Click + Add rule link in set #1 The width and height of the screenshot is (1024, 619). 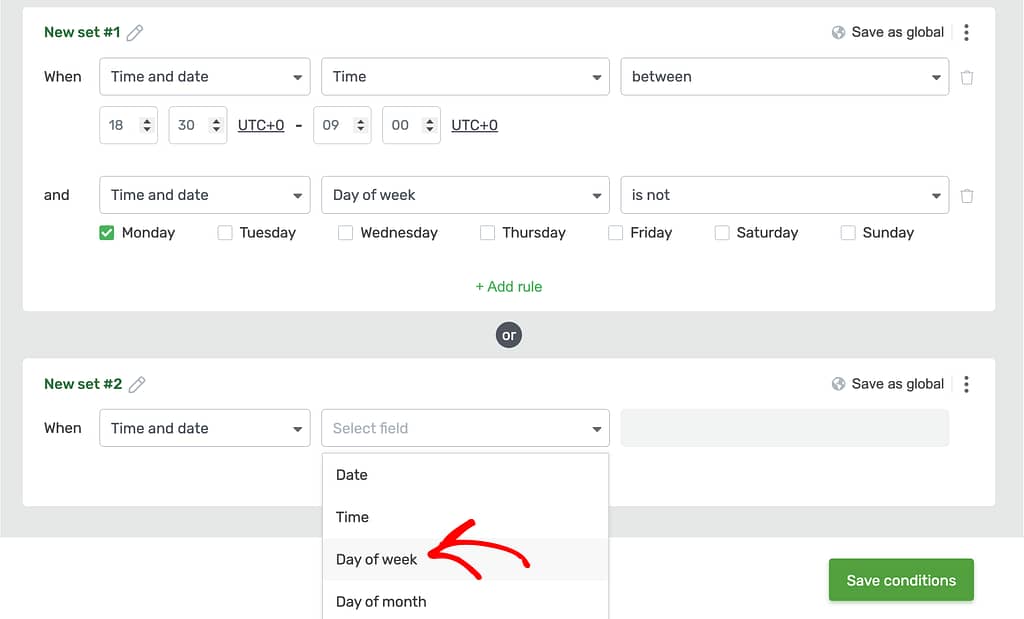point(509,287)
